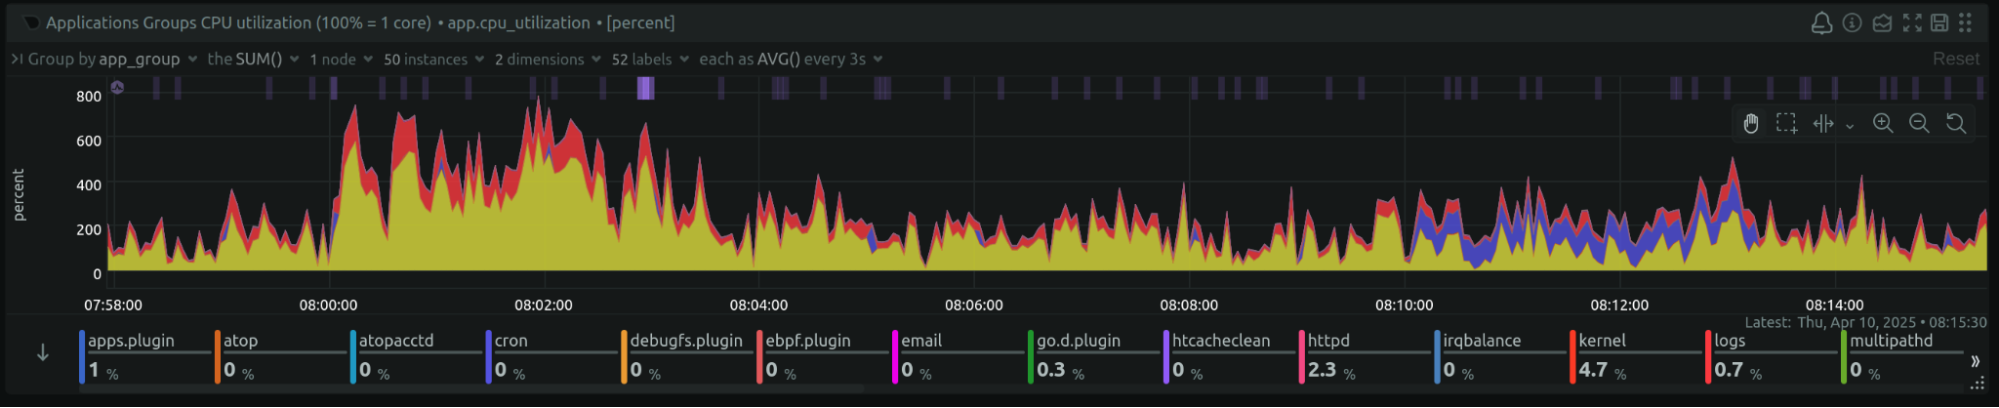Open the SUM() aggregation dropdown

tap(253, 59)
